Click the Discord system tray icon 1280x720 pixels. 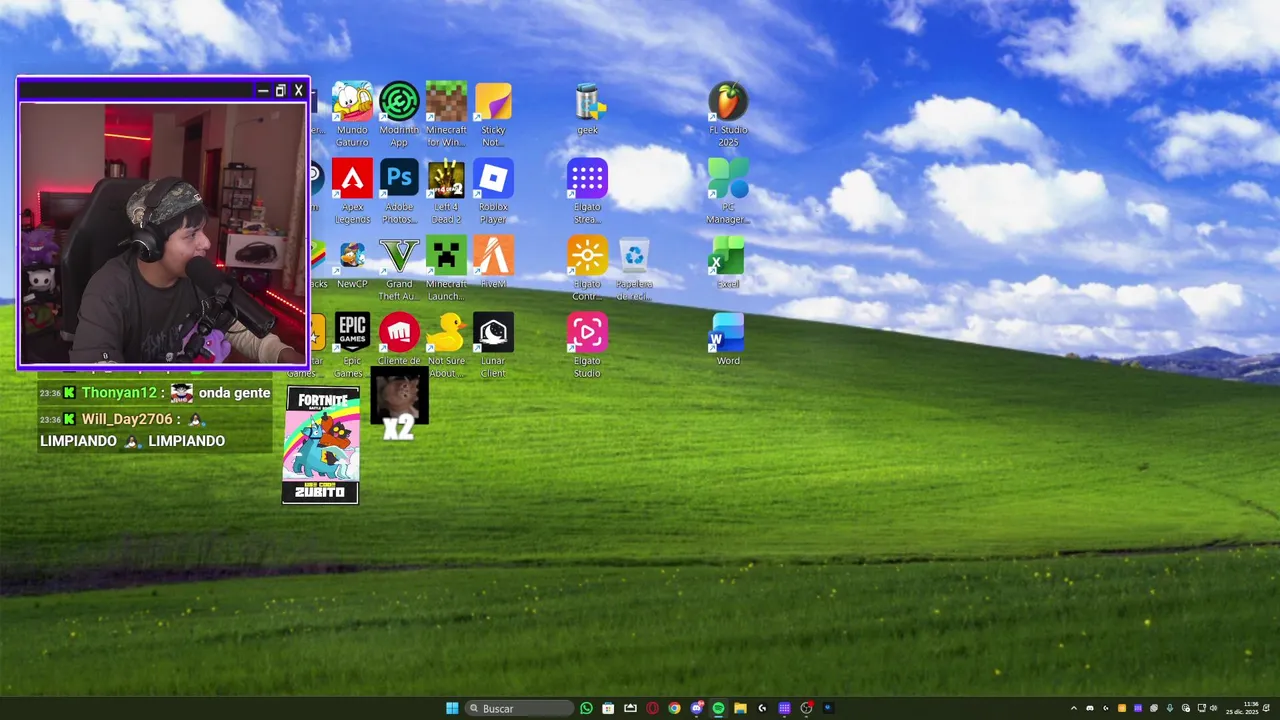coord(1090,708)
